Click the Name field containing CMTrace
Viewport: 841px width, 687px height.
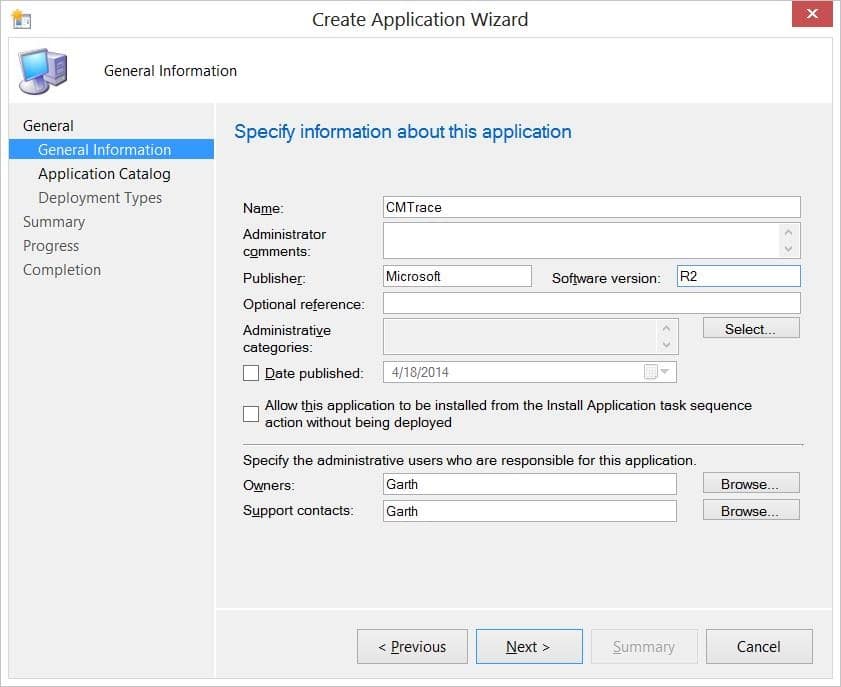pyautogui.click(x=590, y=207)
